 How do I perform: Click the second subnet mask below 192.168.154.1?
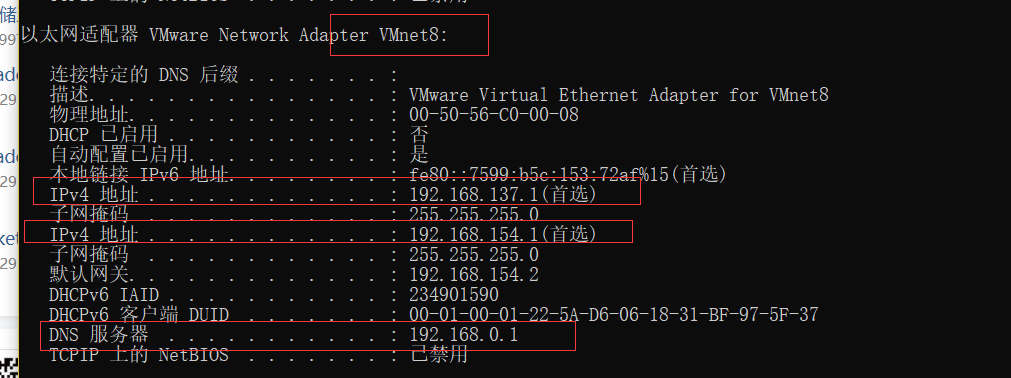click(x=474, y=254)
